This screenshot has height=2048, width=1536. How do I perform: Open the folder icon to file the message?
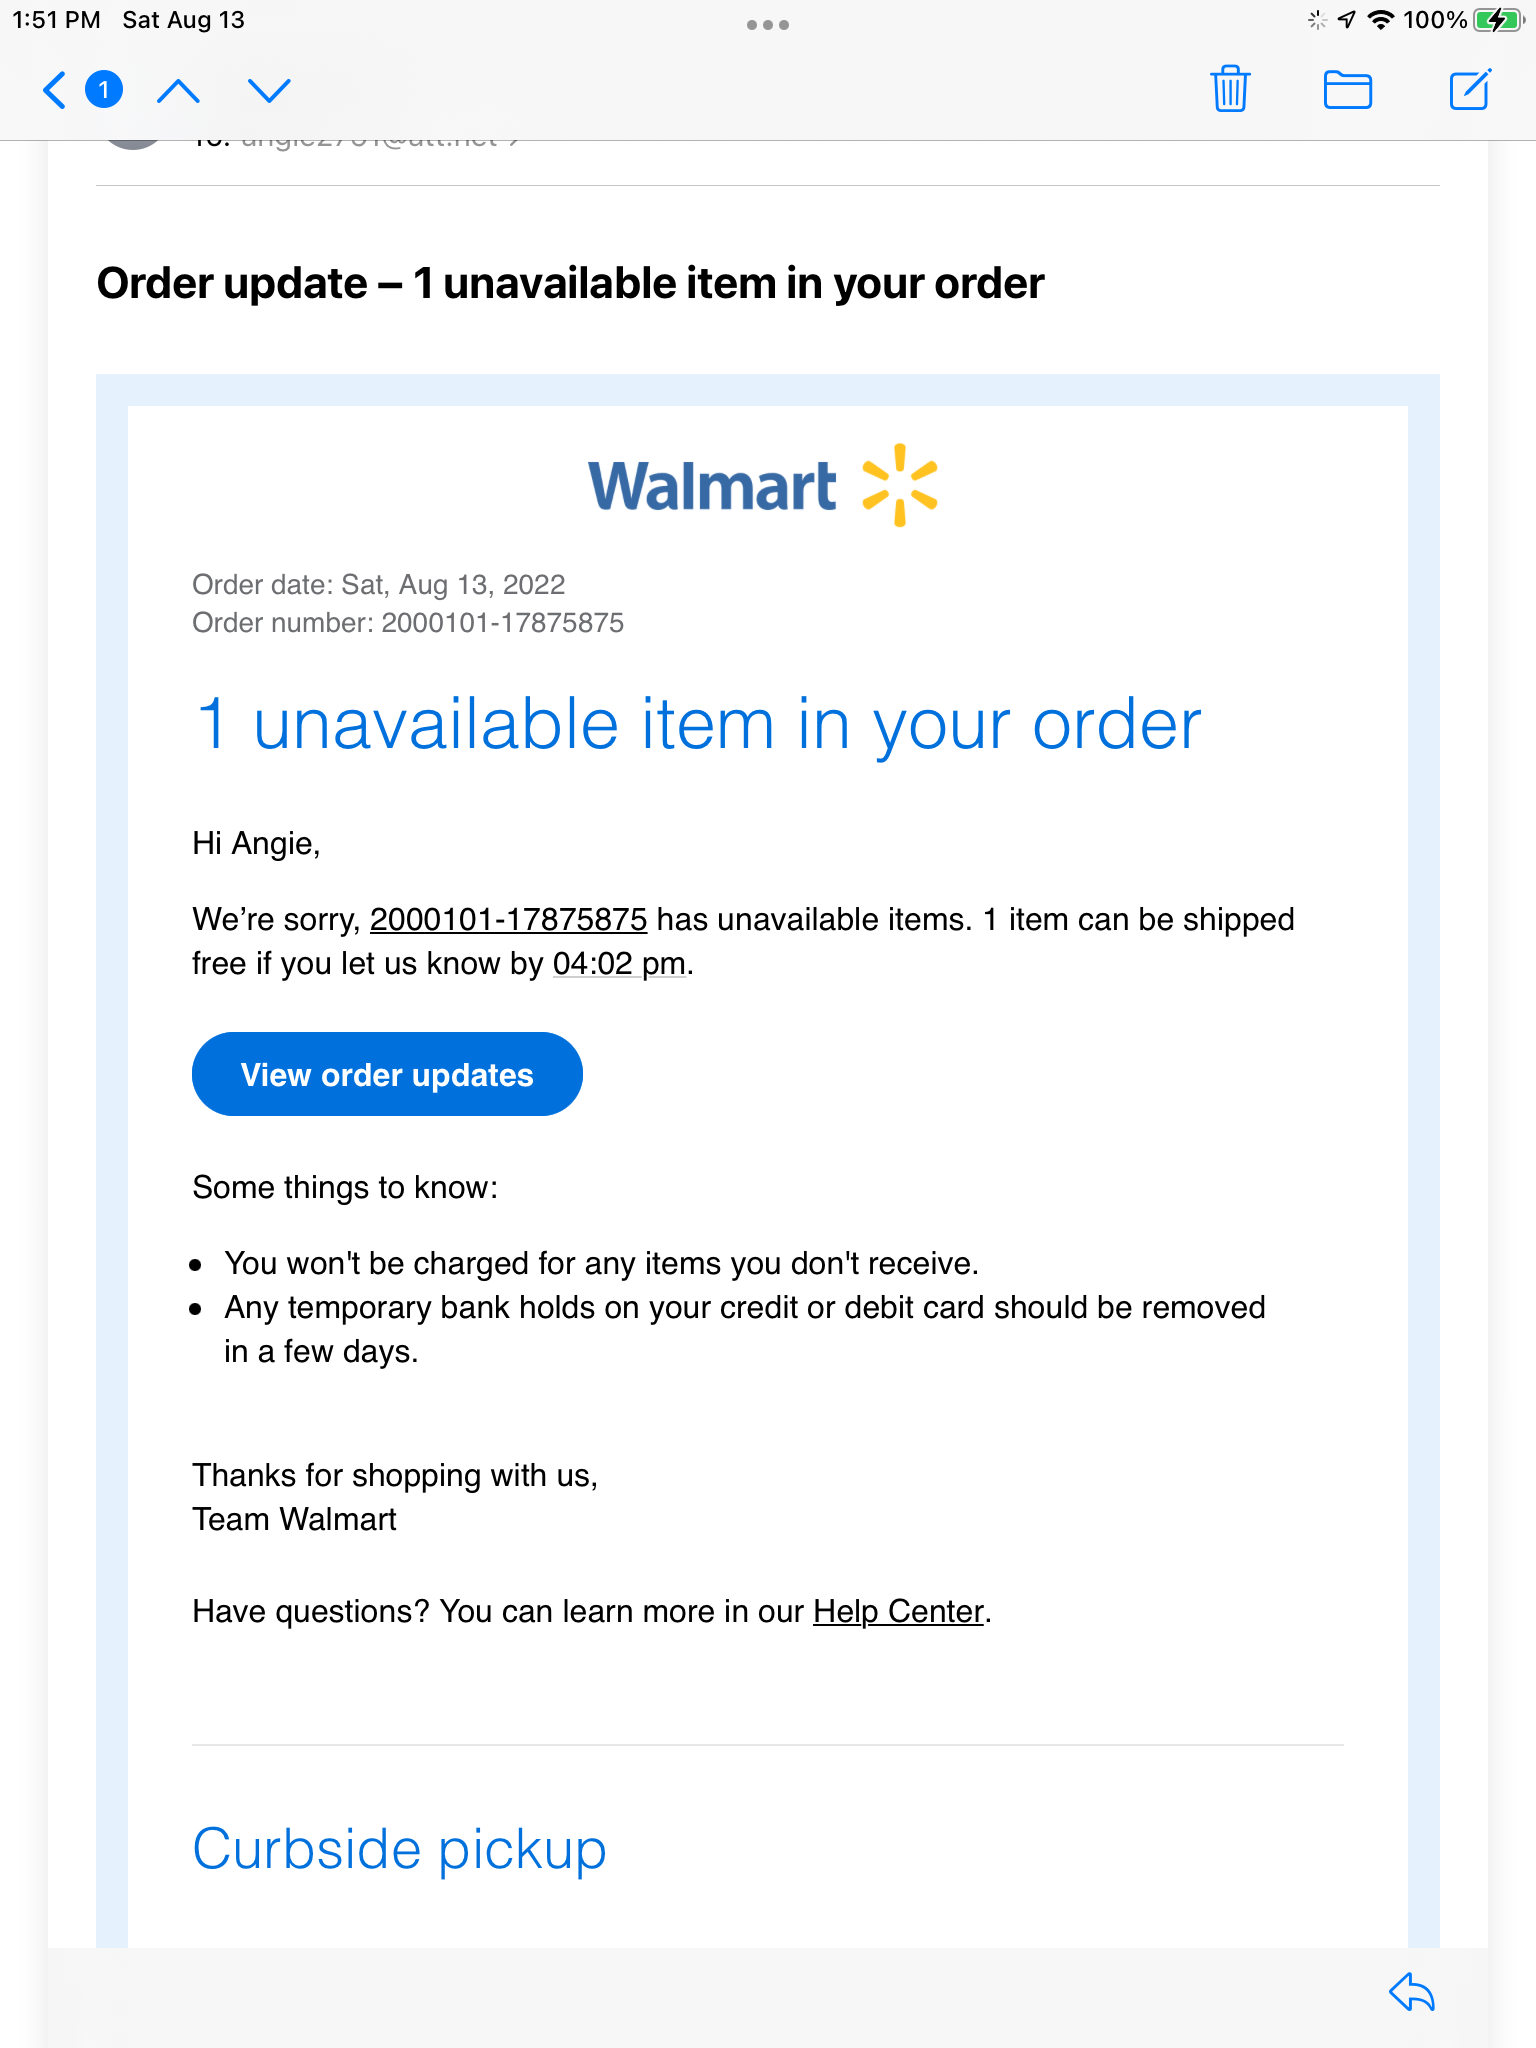[1347, 90]
